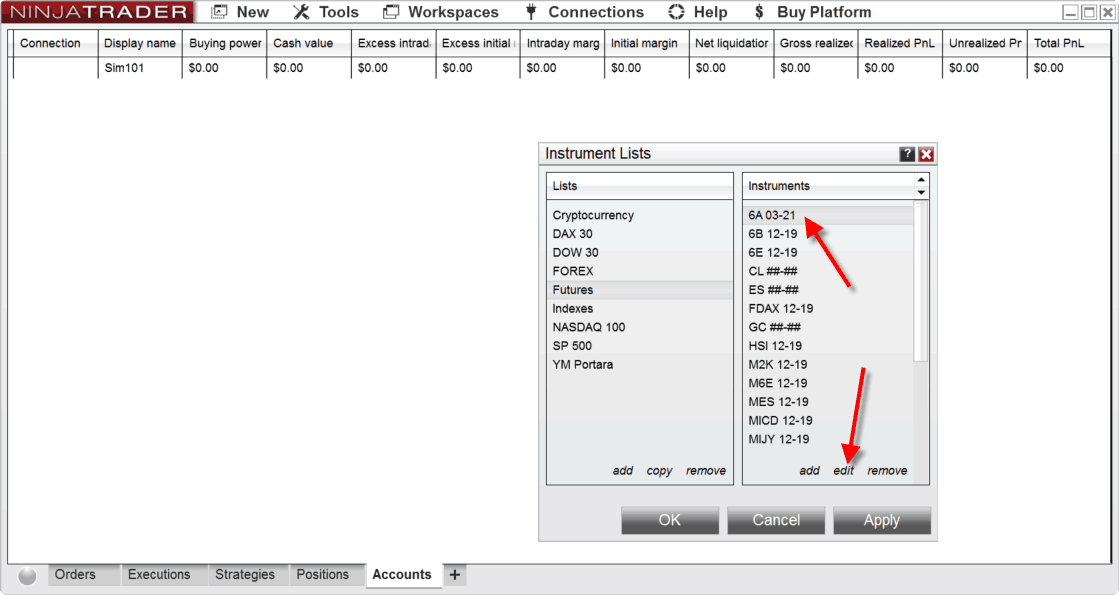Click the Instrument Lists help question icon
1119x595 pixels.
coord(907,154)
